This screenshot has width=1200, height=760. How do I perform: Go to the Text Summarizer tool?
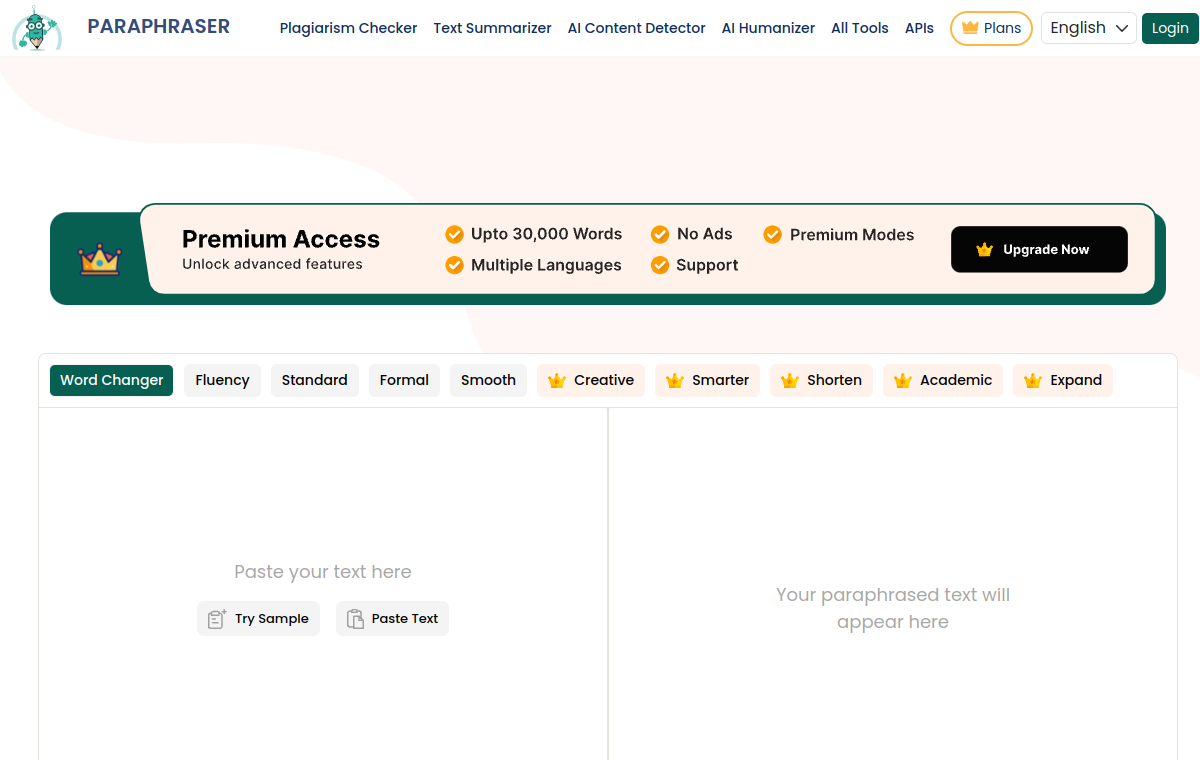point(492,28)
